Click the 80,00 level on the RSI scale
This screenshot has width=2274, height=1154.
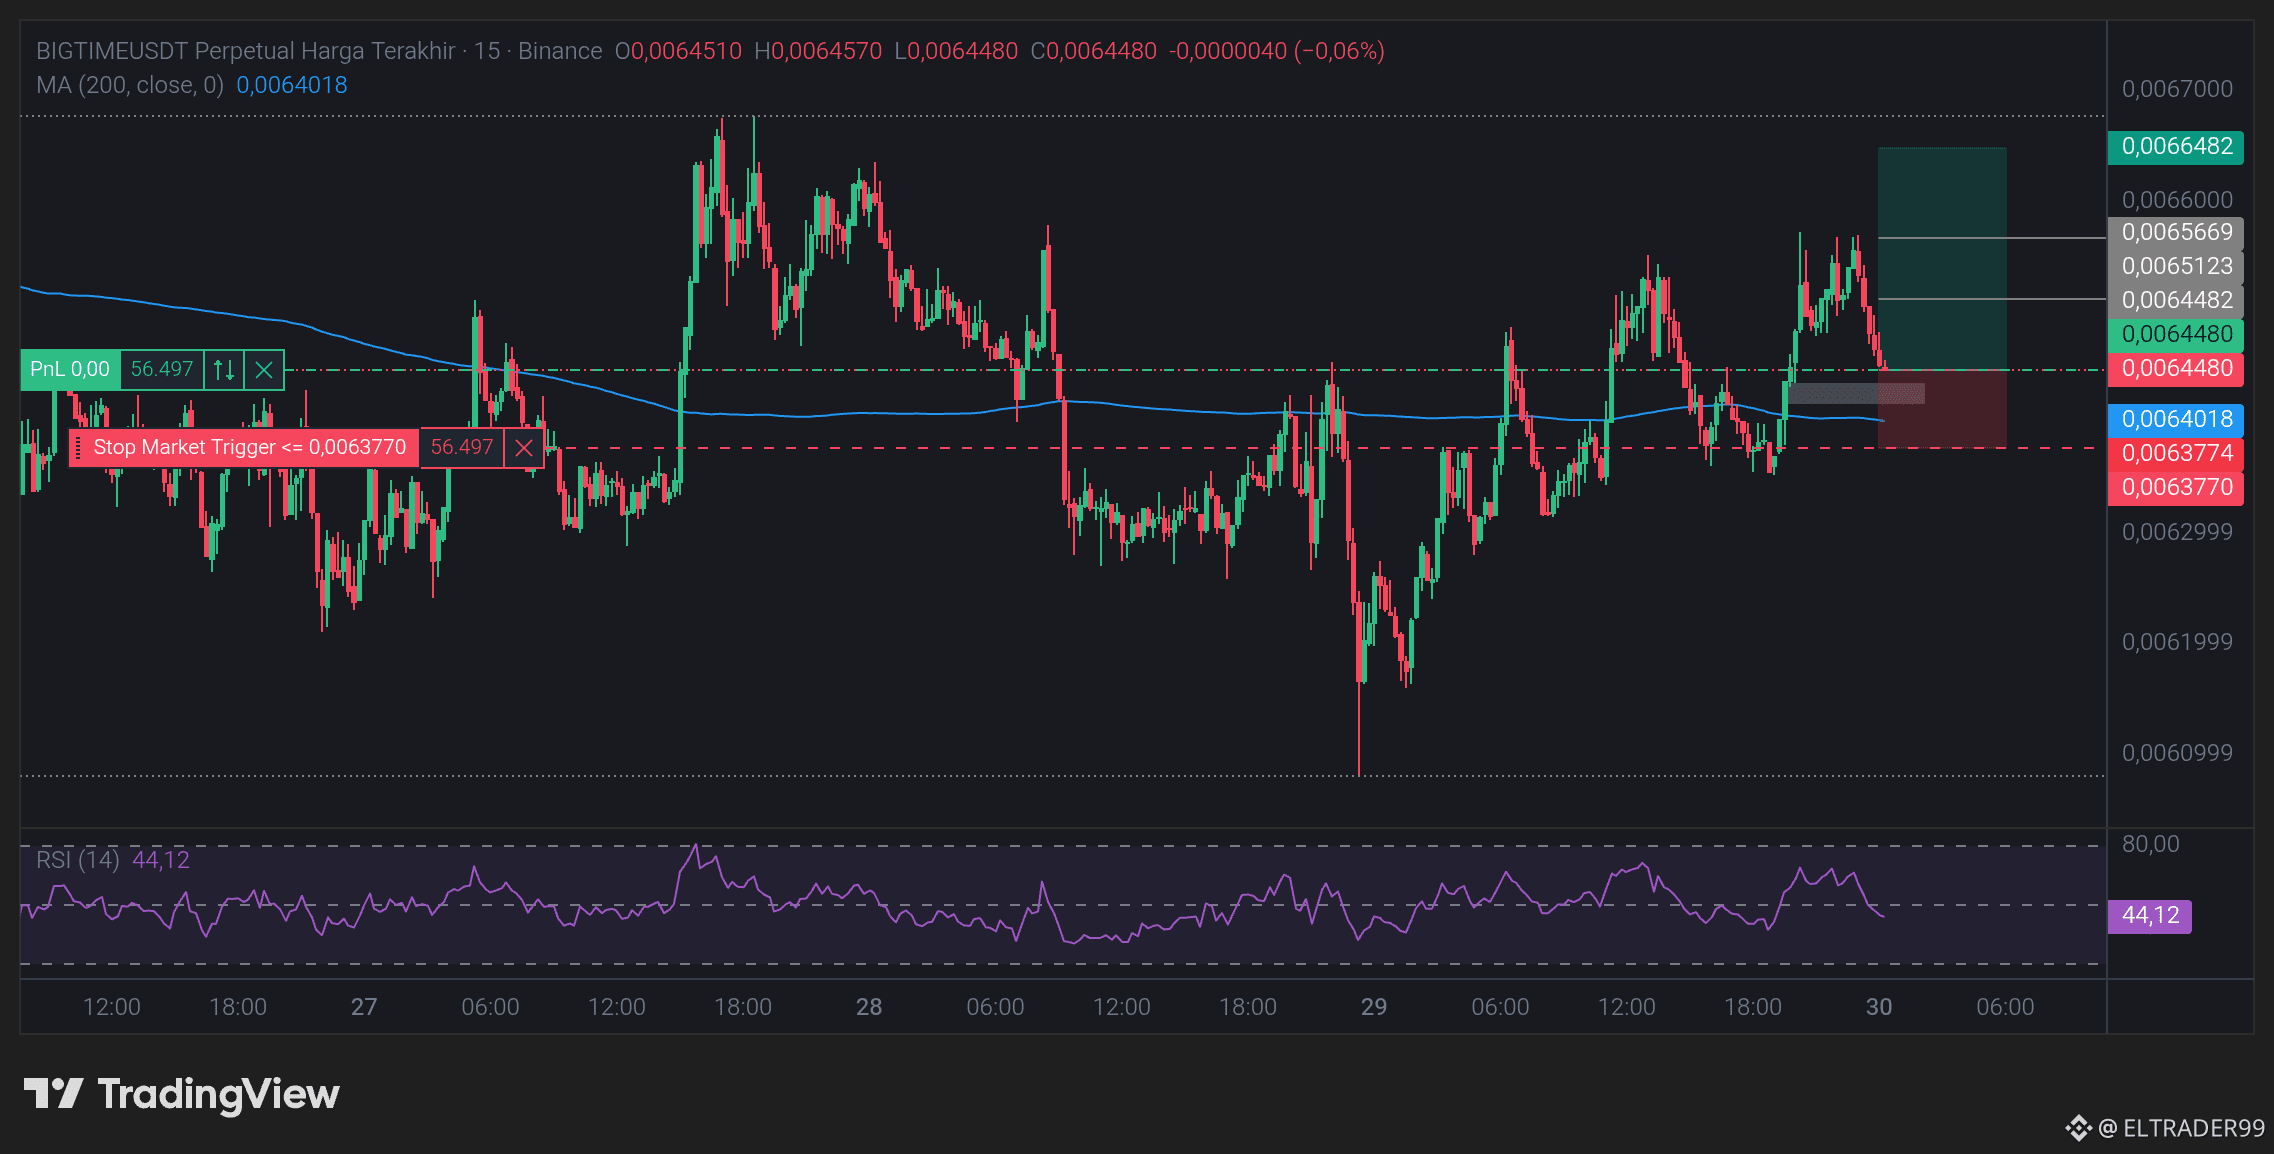(x=2150, y=844)
